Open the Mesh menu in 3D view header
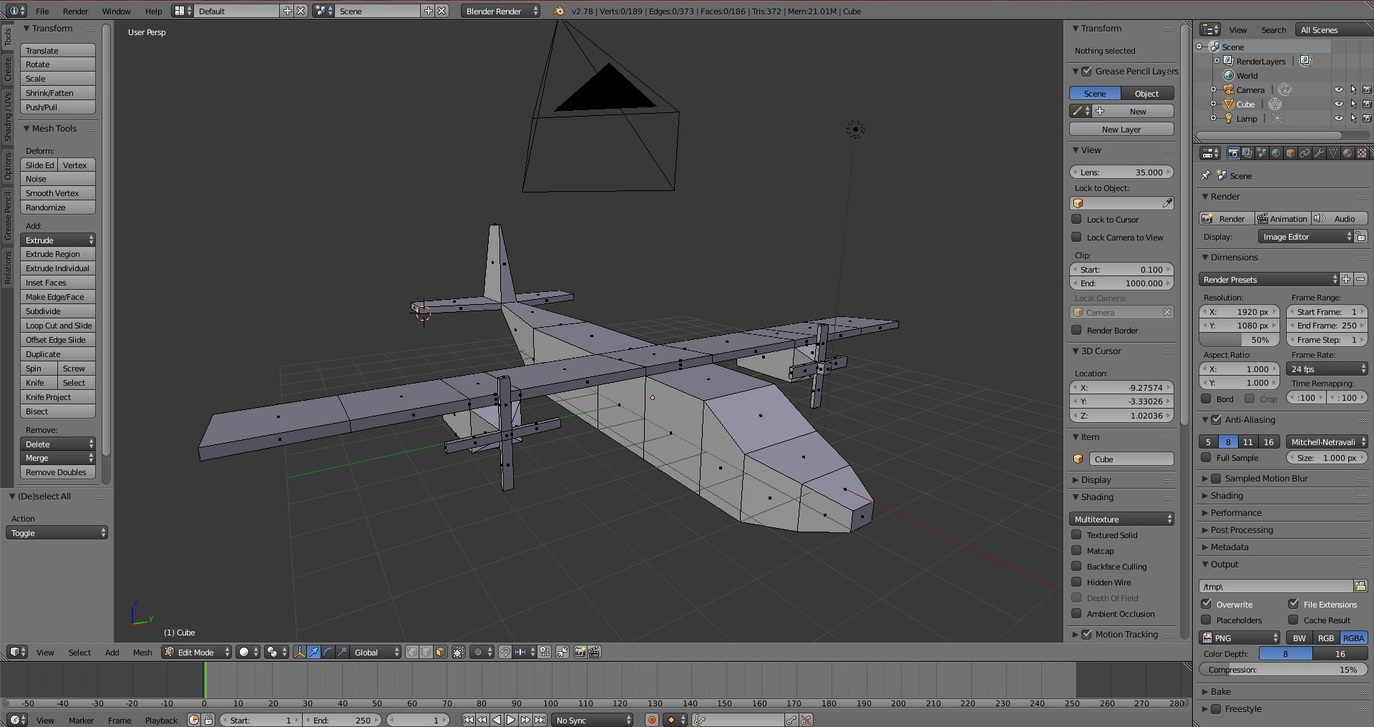The height and width of the screenshot is (727, 1374). click(x=143, y=652)
